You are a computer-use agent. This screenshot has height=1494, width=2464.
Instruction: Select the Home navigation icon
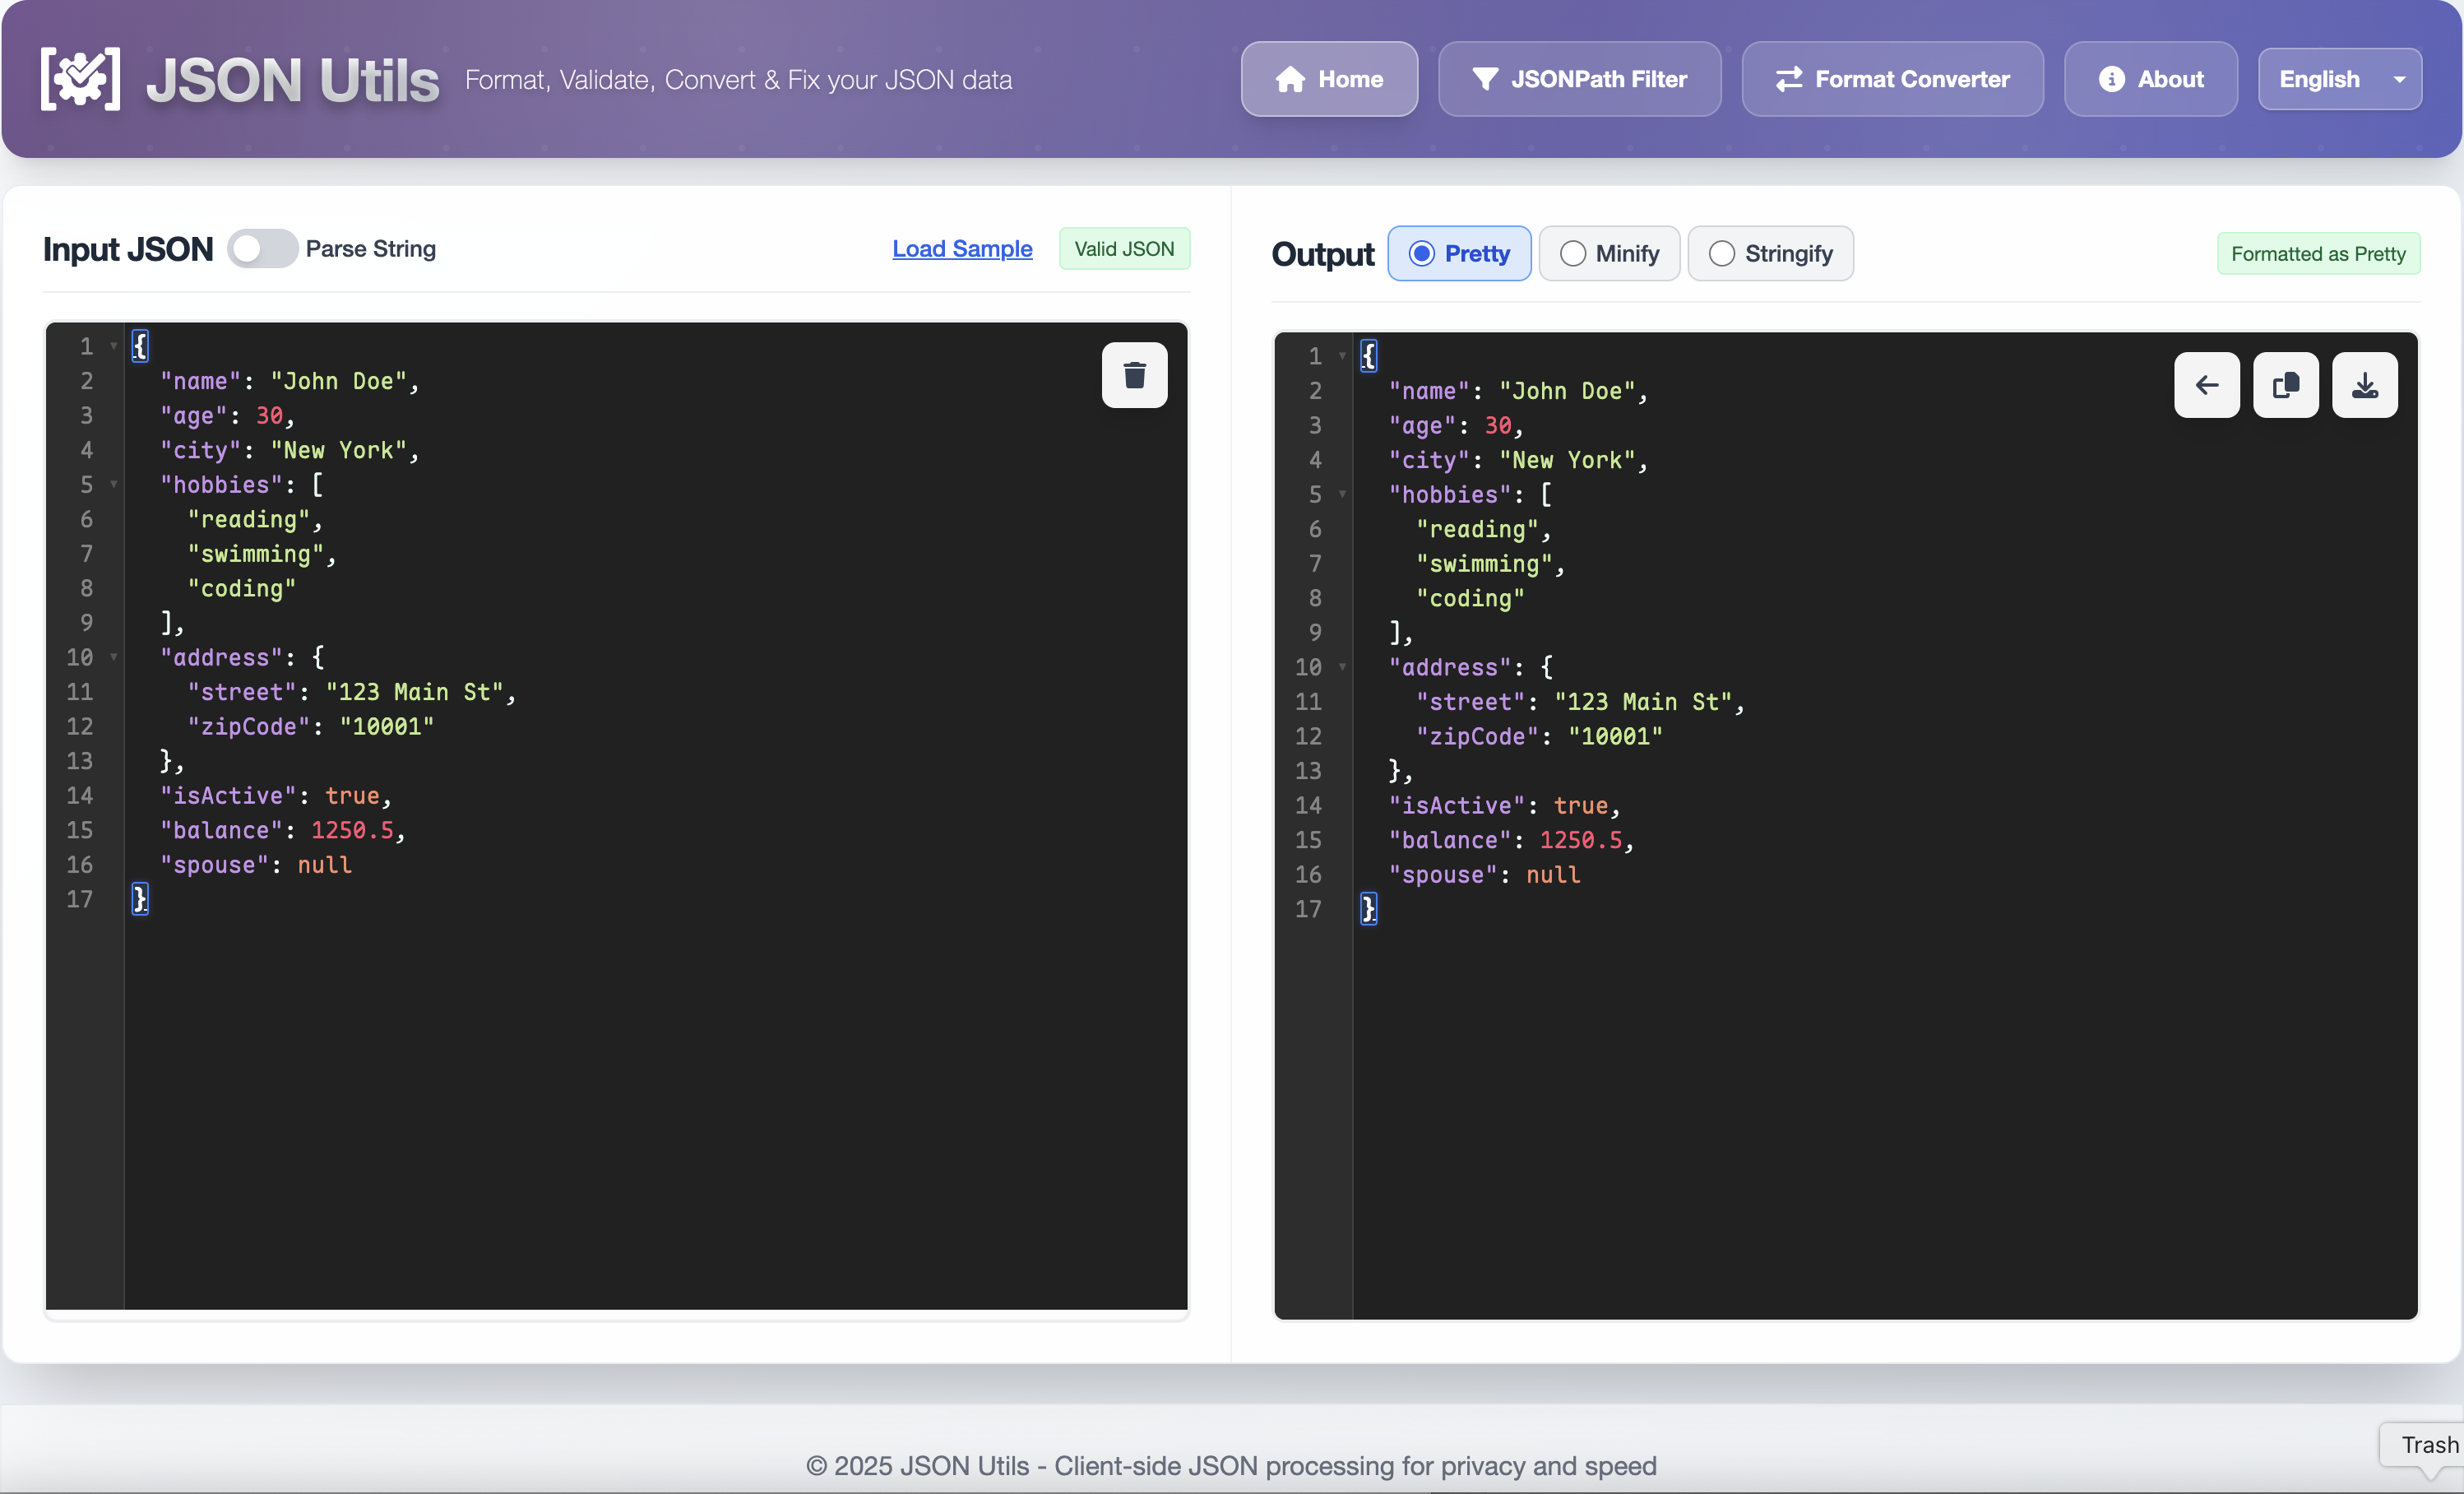point(1291,79)
